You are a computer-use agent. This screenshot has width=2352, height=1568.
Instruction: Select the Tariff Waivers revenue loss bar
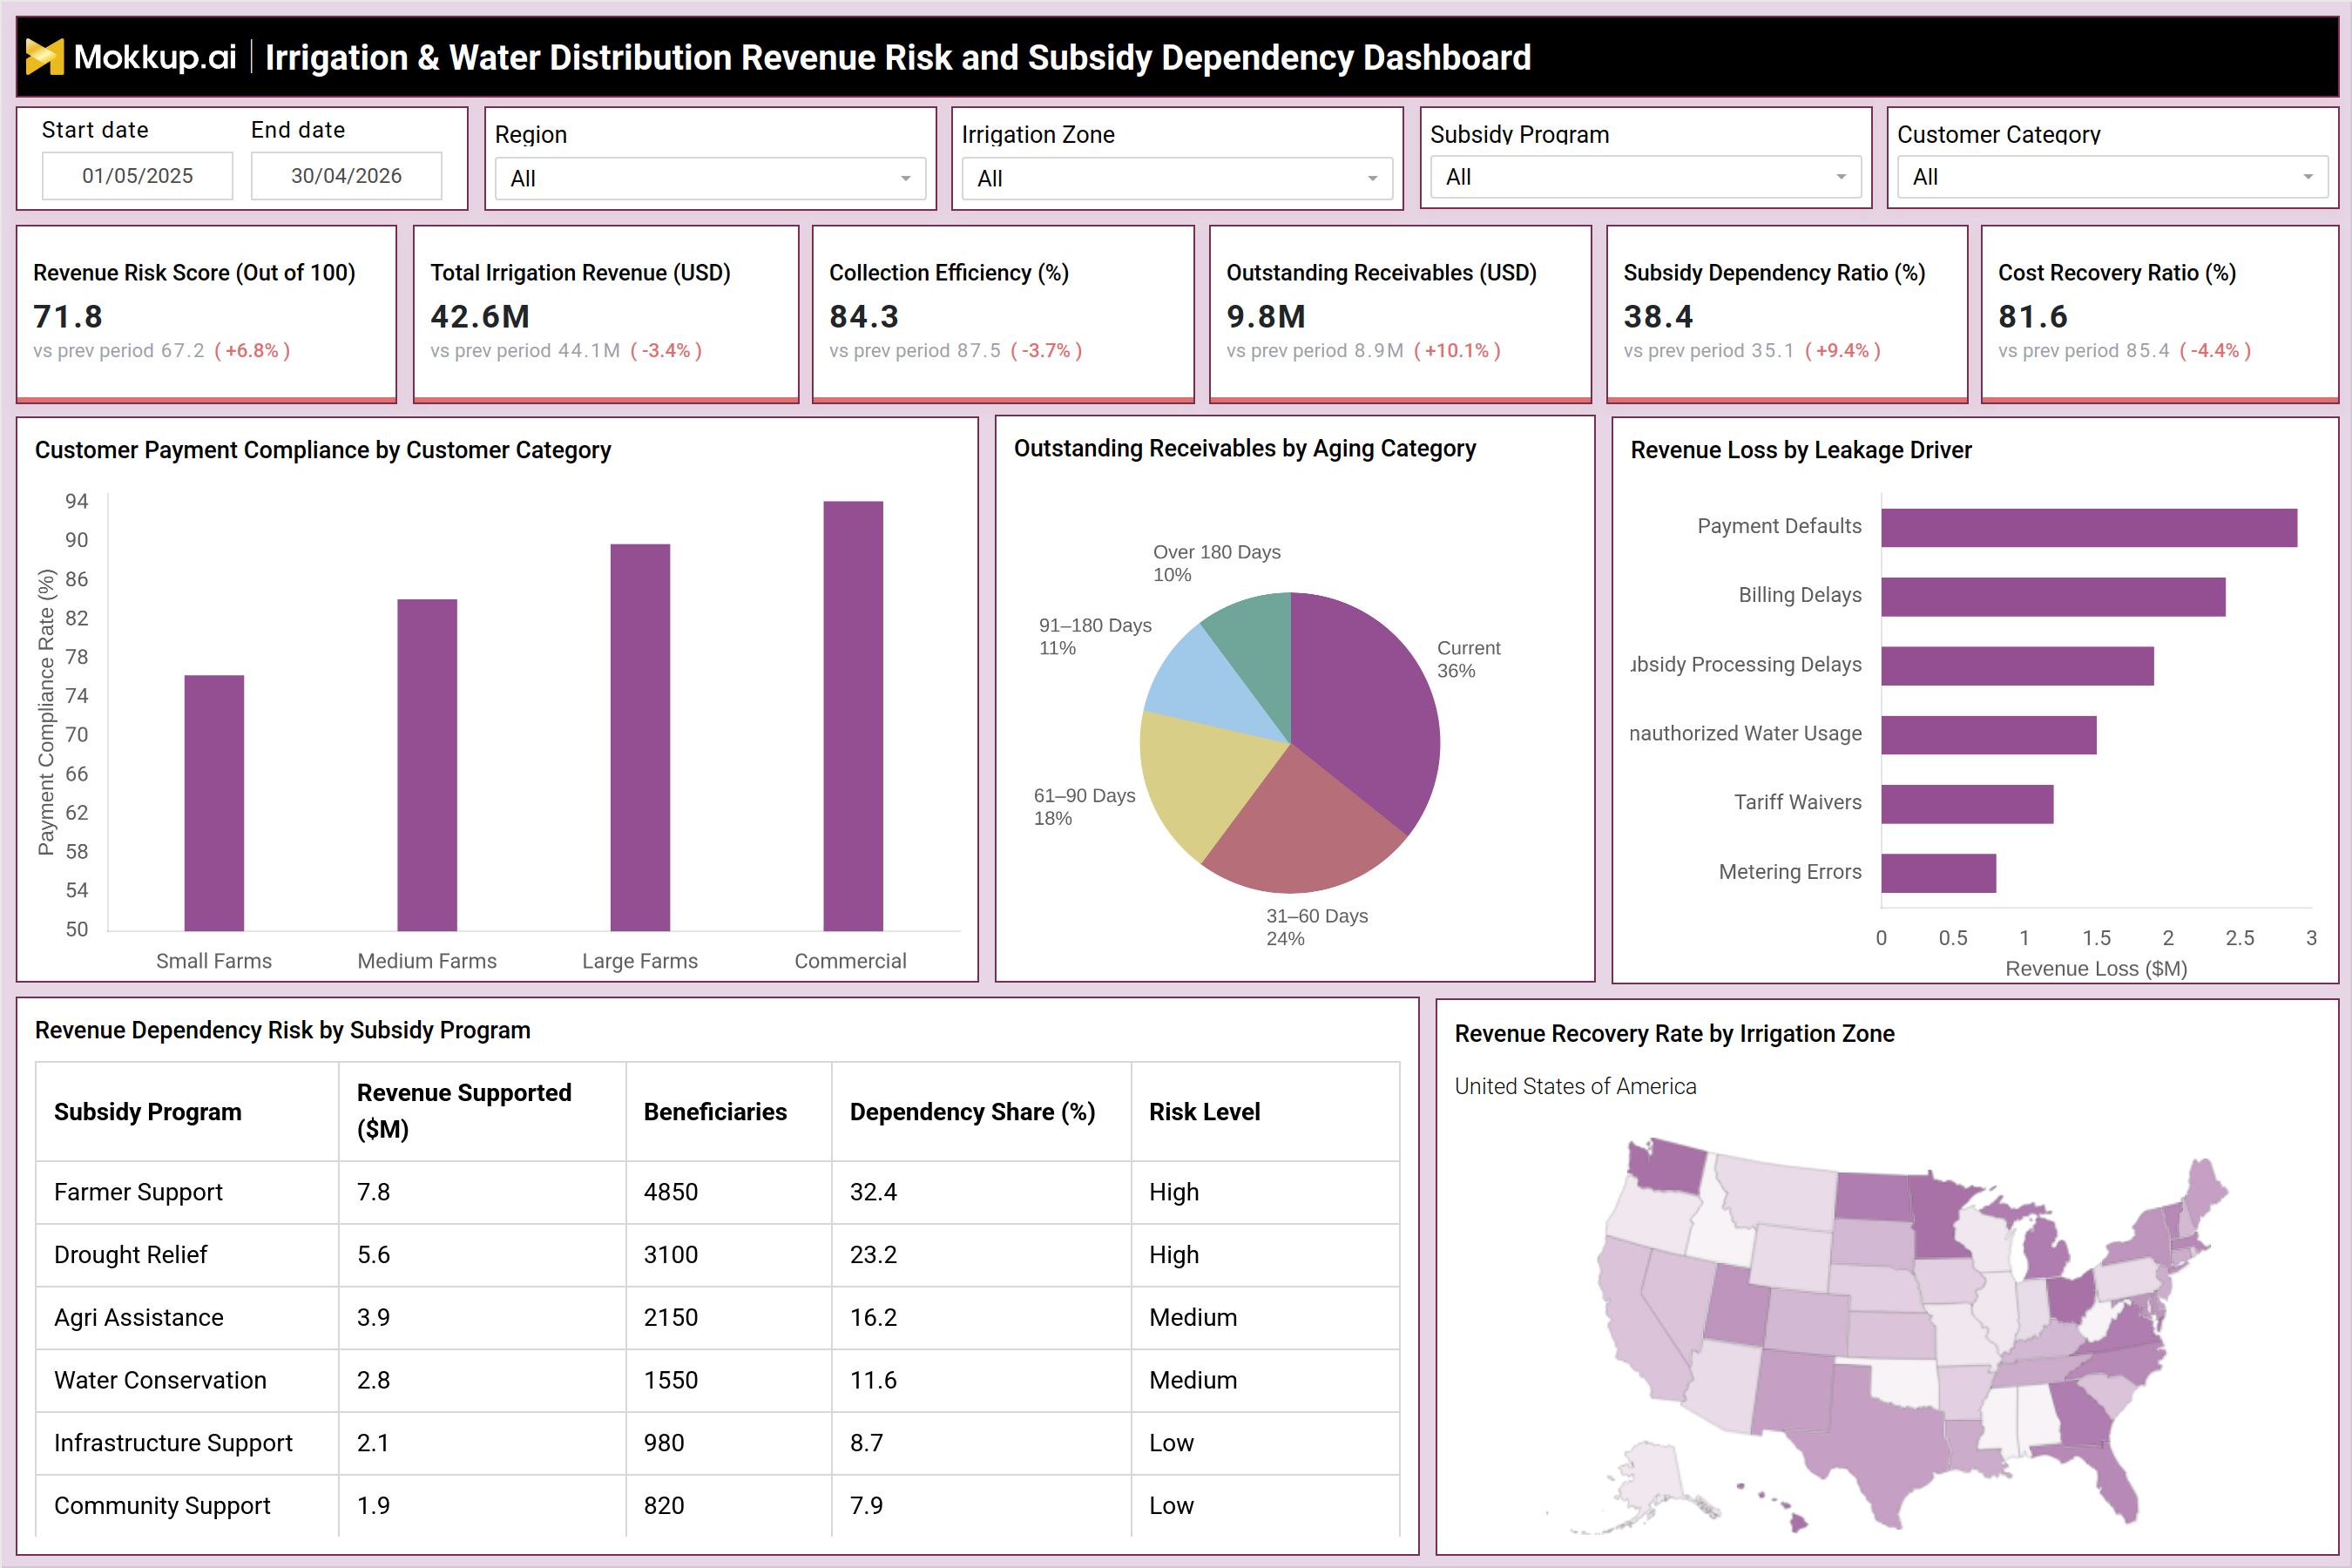point(1967,804)
